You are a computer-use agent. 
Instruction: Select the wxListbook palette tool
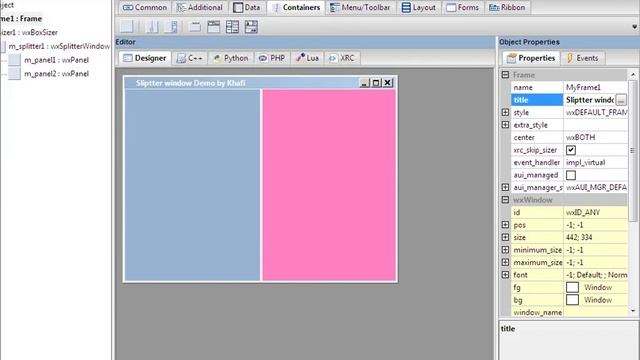point(232,27)
